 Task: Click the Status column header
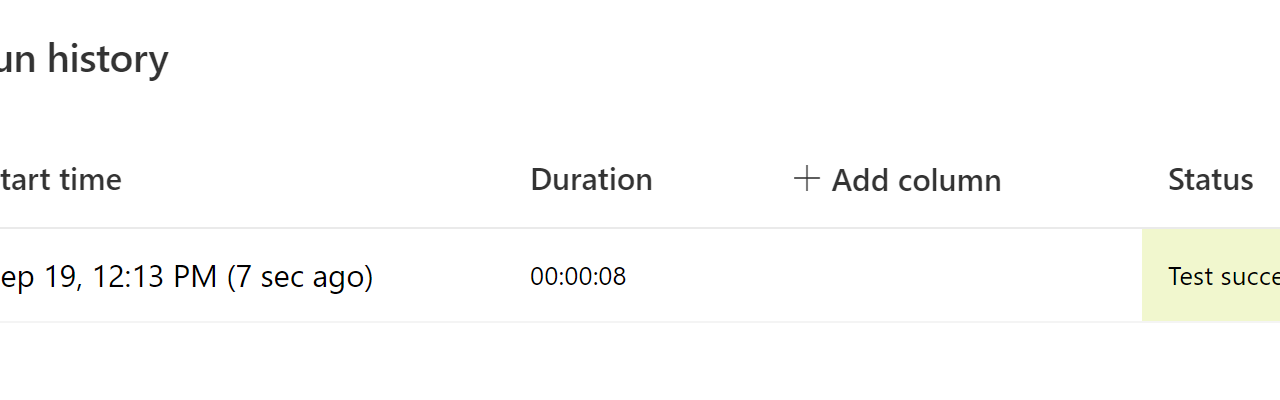pyautogui.click(x=1210, y=180)
